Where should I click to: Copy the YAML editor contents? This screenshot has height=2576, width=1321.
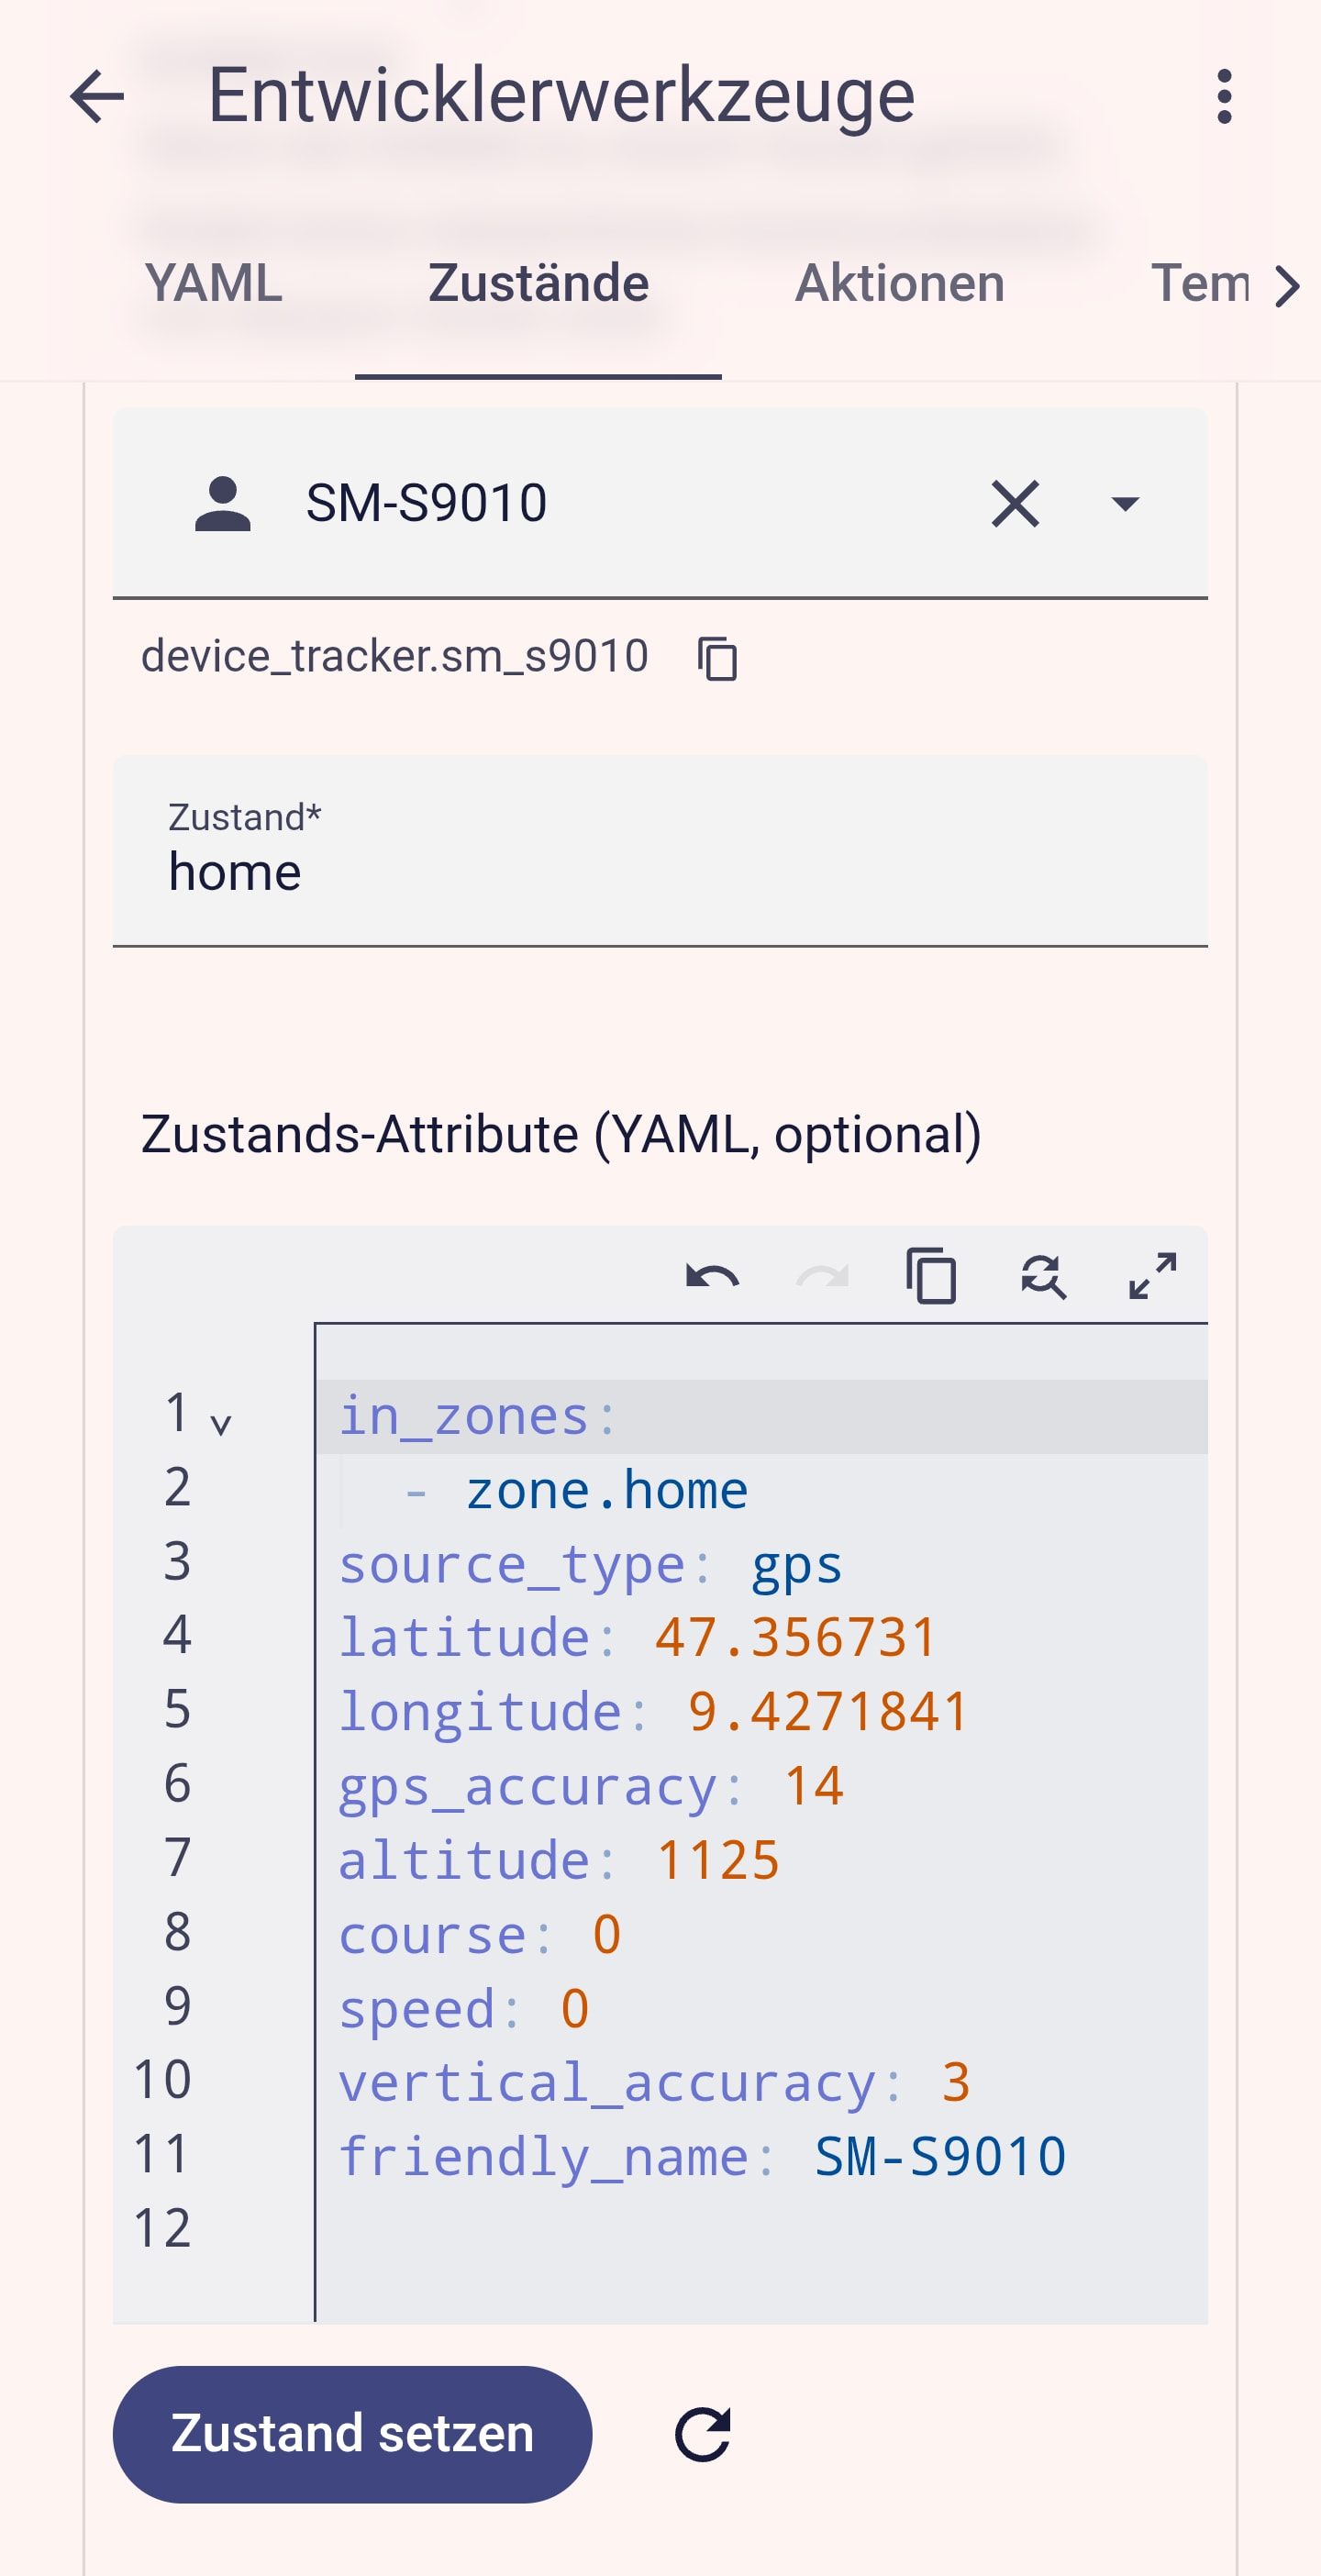[932, 1276]
